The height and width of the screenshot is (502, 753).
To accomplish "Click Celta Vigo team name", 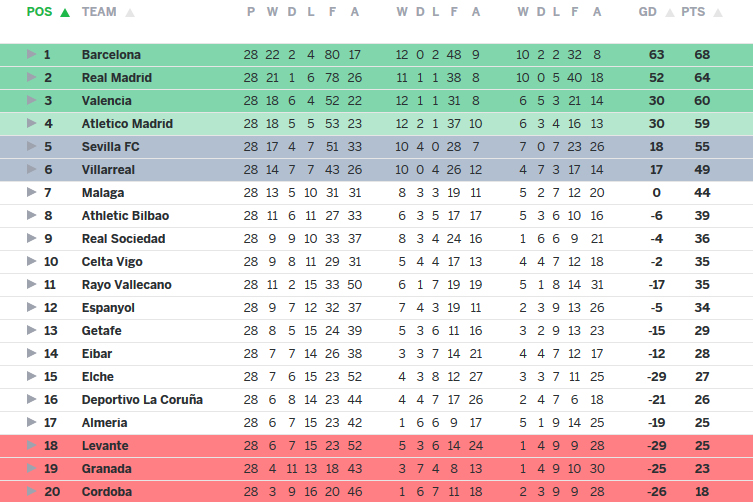I will coord(112,262).
